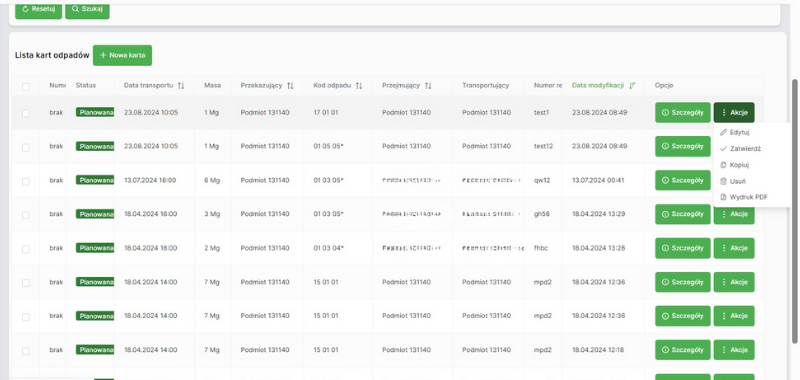The image size is (800, 380).
Task: Expand Akcje dropdown for the fhbc row
Action: pos(734,248)
